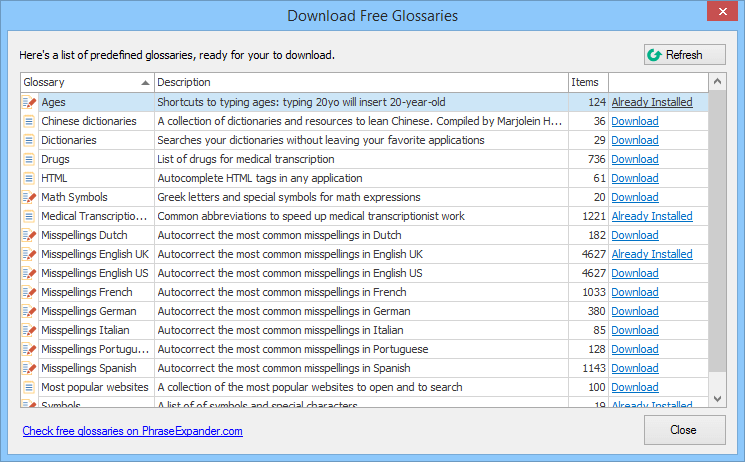Click the Misspellings Dutch row icon

29,235
